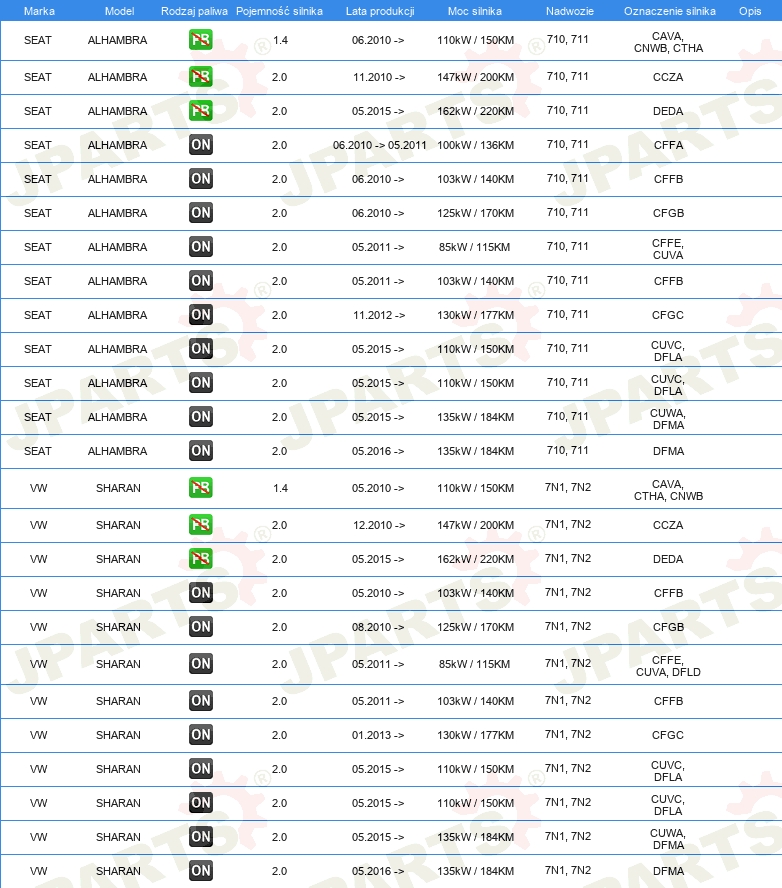This screenshot has width=782, height=888.
Task: Click petrol icon in VW Sharan DEDA row
Action: click(x=200, y=558)
